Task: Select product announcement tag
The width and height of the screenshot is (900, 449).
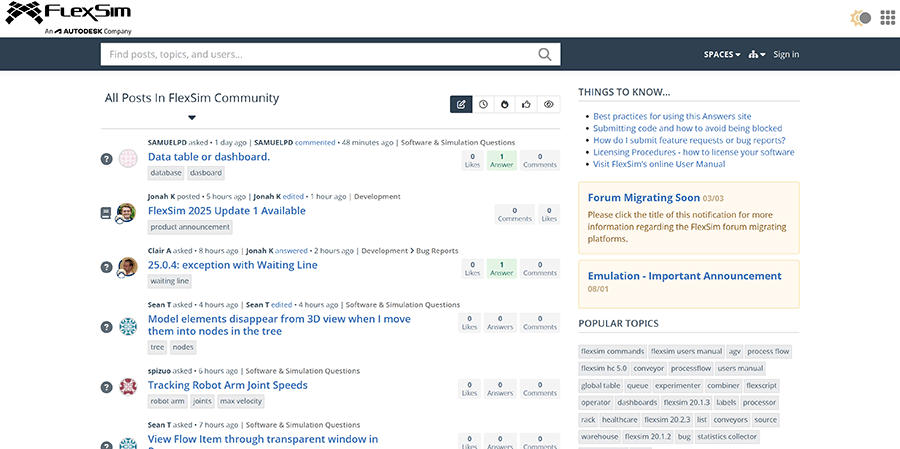Action: [x=190, y=227]
